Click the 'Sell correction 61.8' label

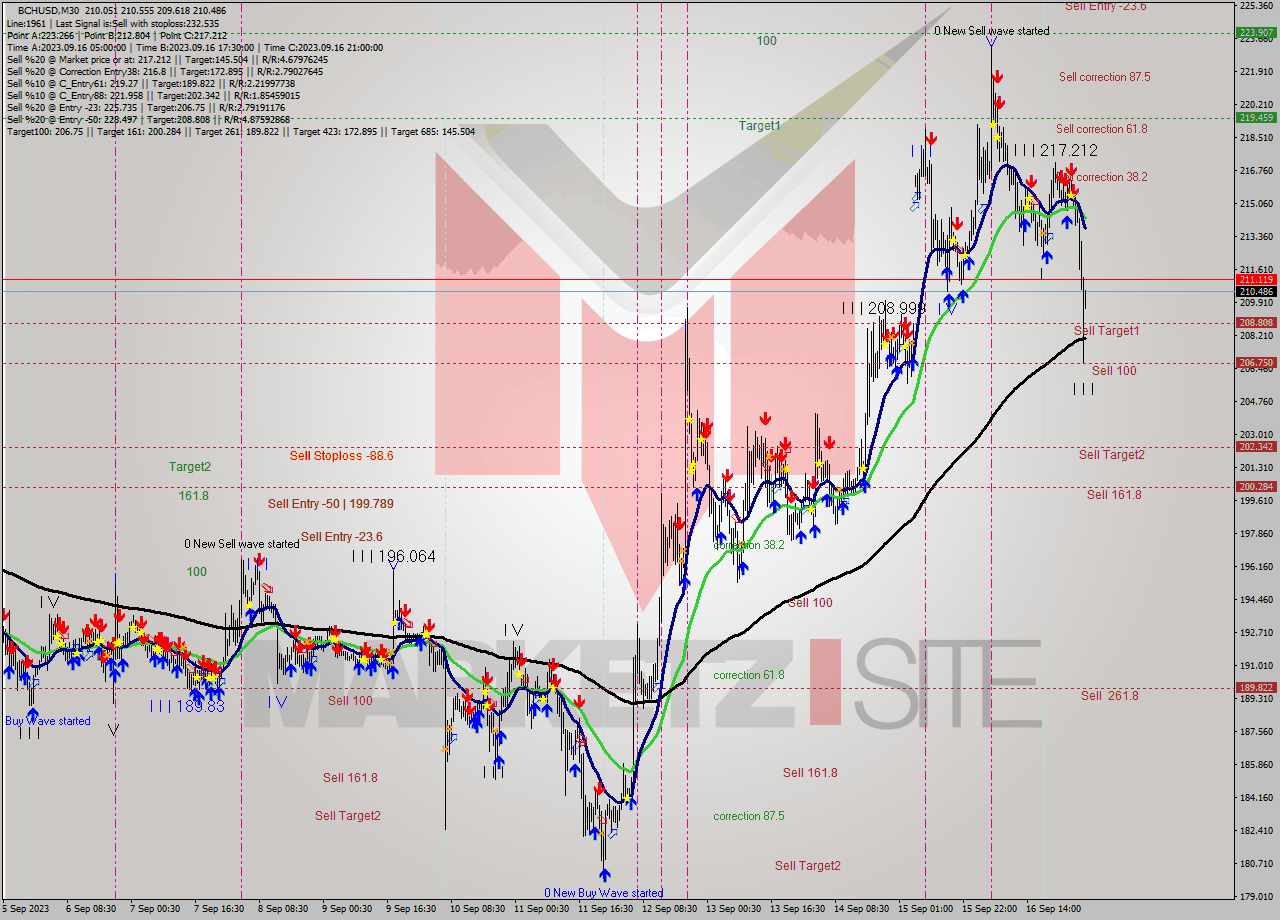pyautogui.click(x=1101, y=129)
